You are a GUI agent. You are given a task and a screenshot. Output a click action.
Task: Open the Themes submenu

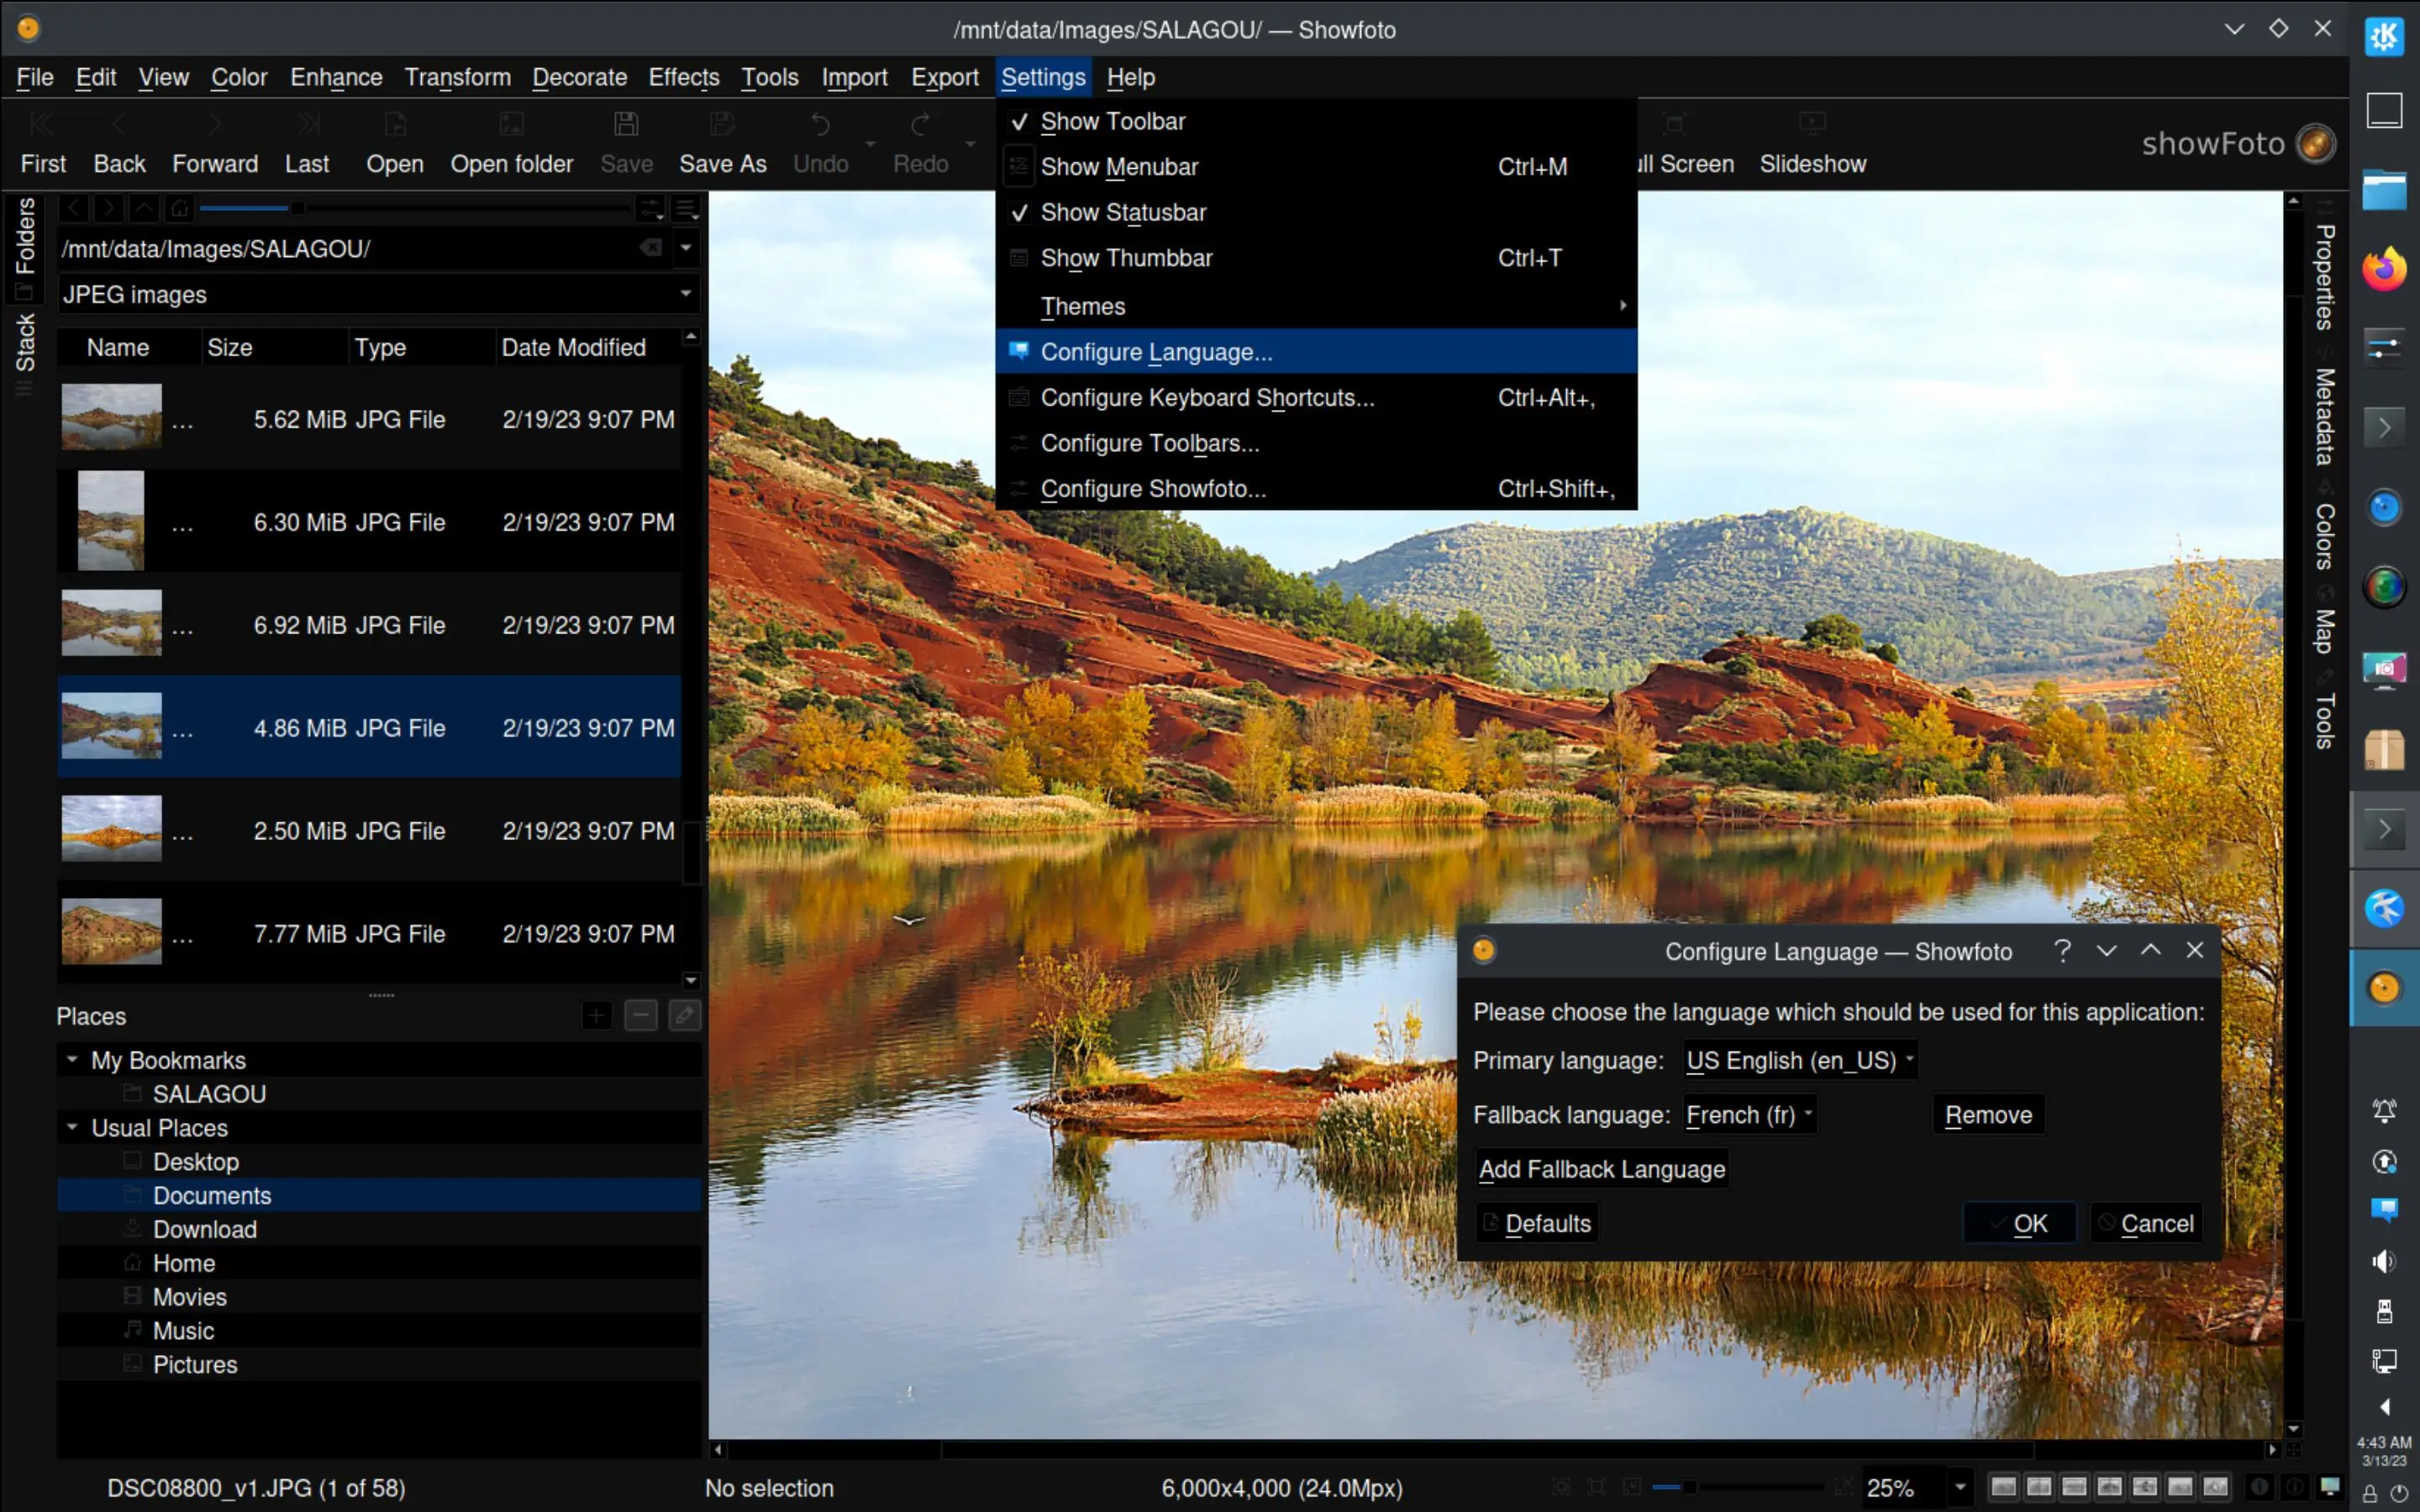tap(1083, 306)
